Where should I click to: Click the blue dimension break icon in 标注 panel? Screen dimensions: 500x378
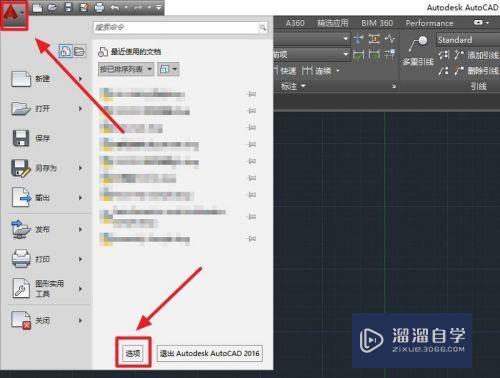(x=358, y=39)
